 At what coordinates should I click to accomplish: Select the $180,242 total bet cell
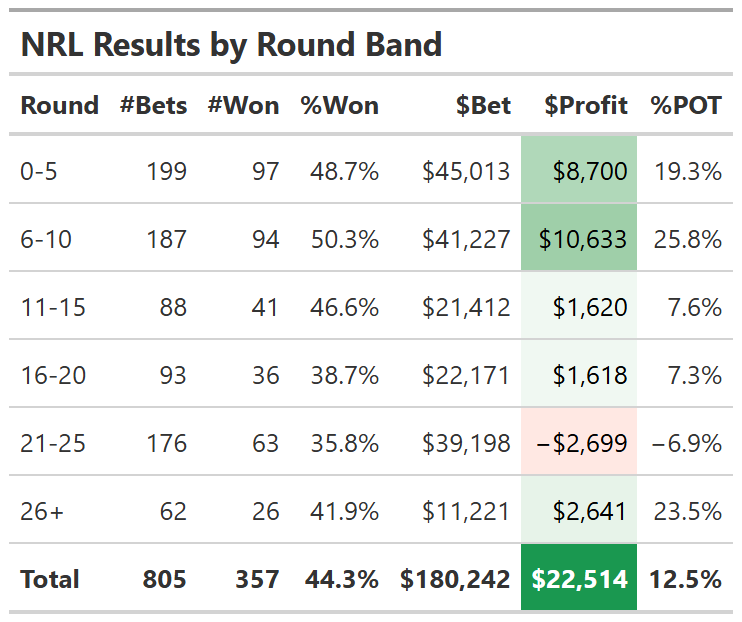point(455,579)
